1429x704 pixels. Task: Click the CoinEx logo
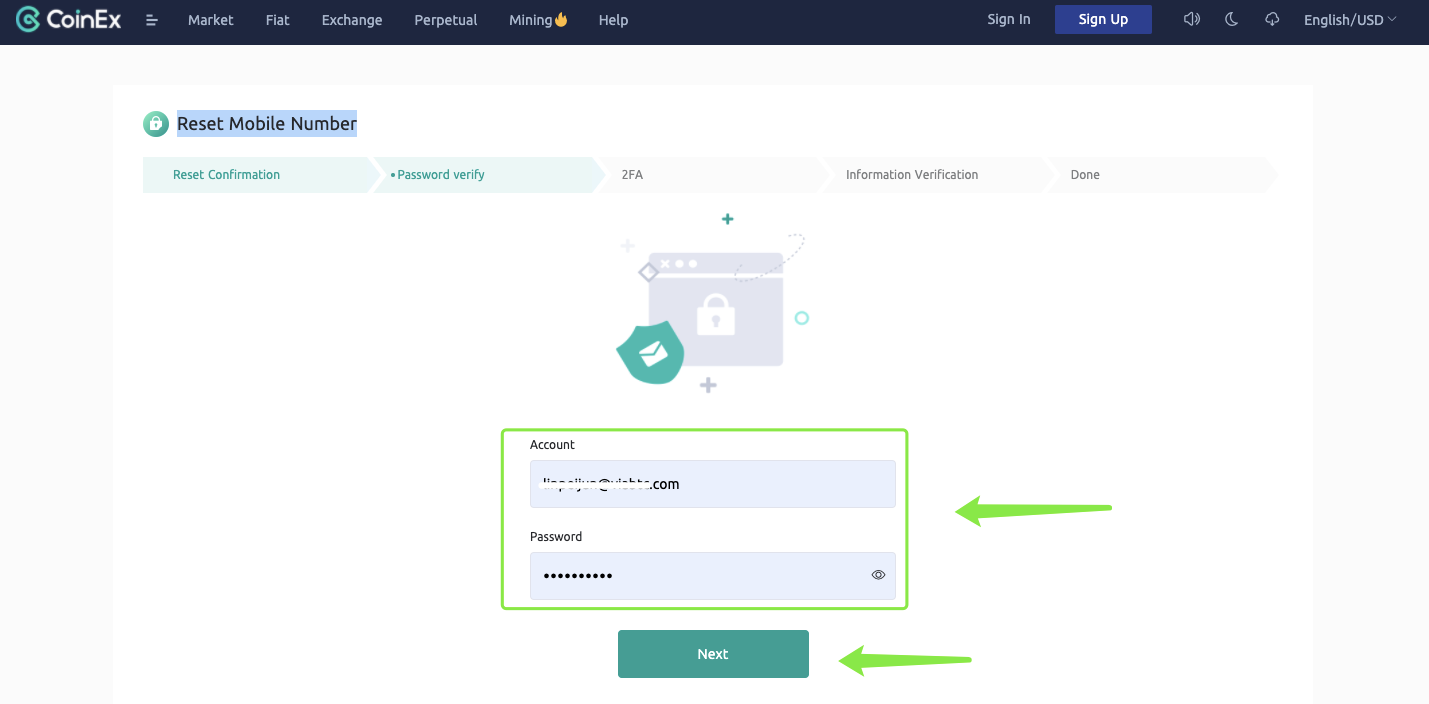67,18
